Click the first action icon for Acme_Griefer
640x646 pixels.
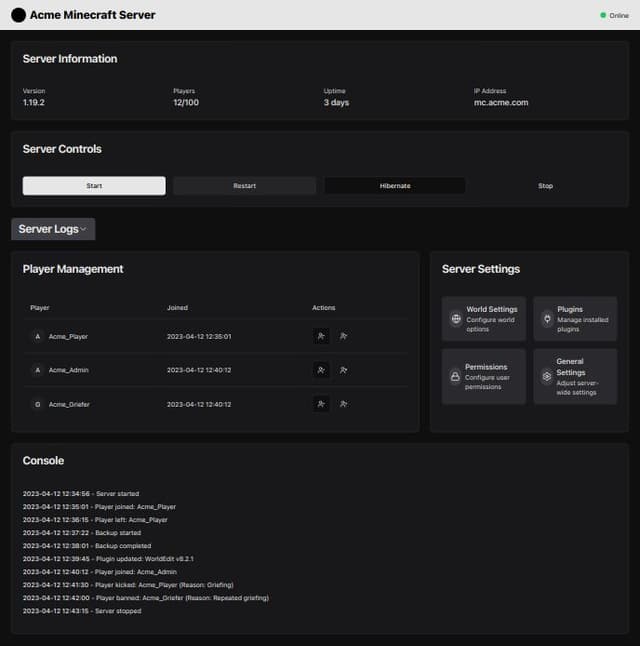(321, 404)
